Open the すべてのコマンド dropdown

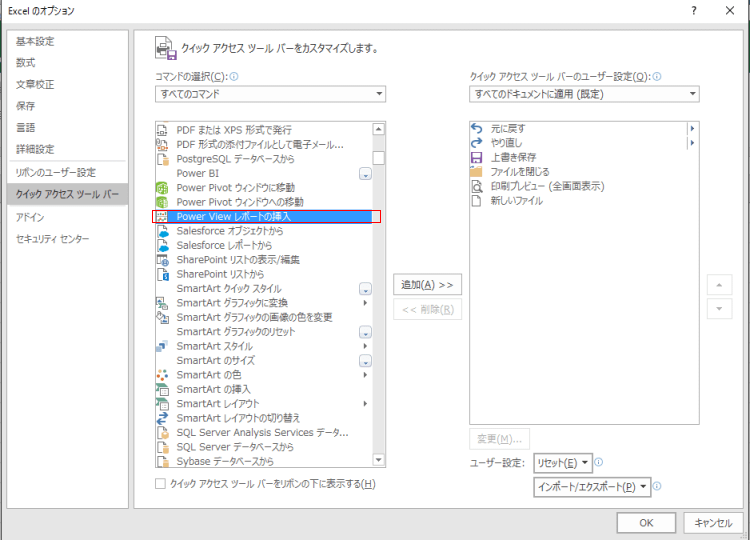coord(270,94)
